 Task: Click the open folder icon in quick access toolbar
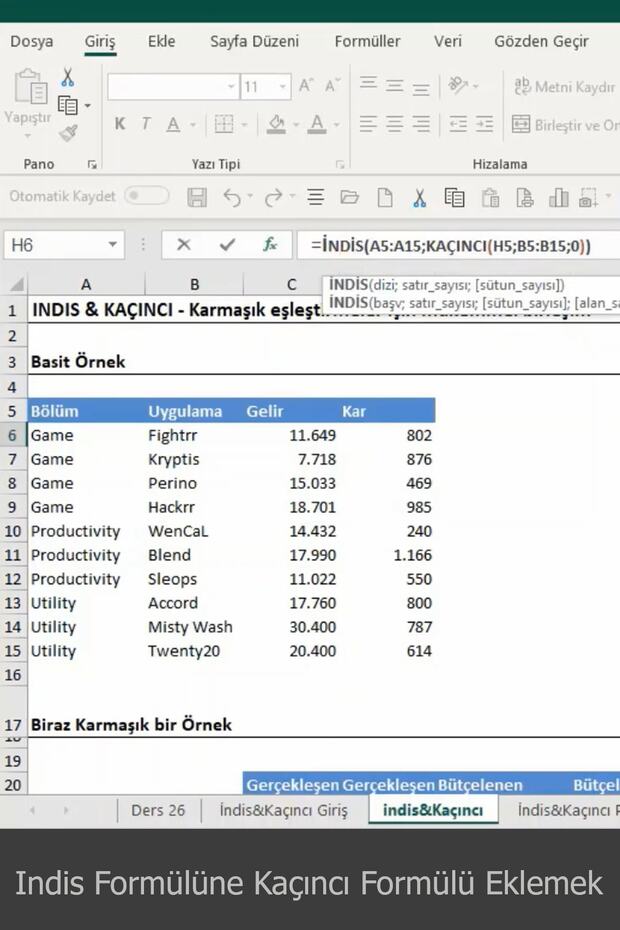349,197
